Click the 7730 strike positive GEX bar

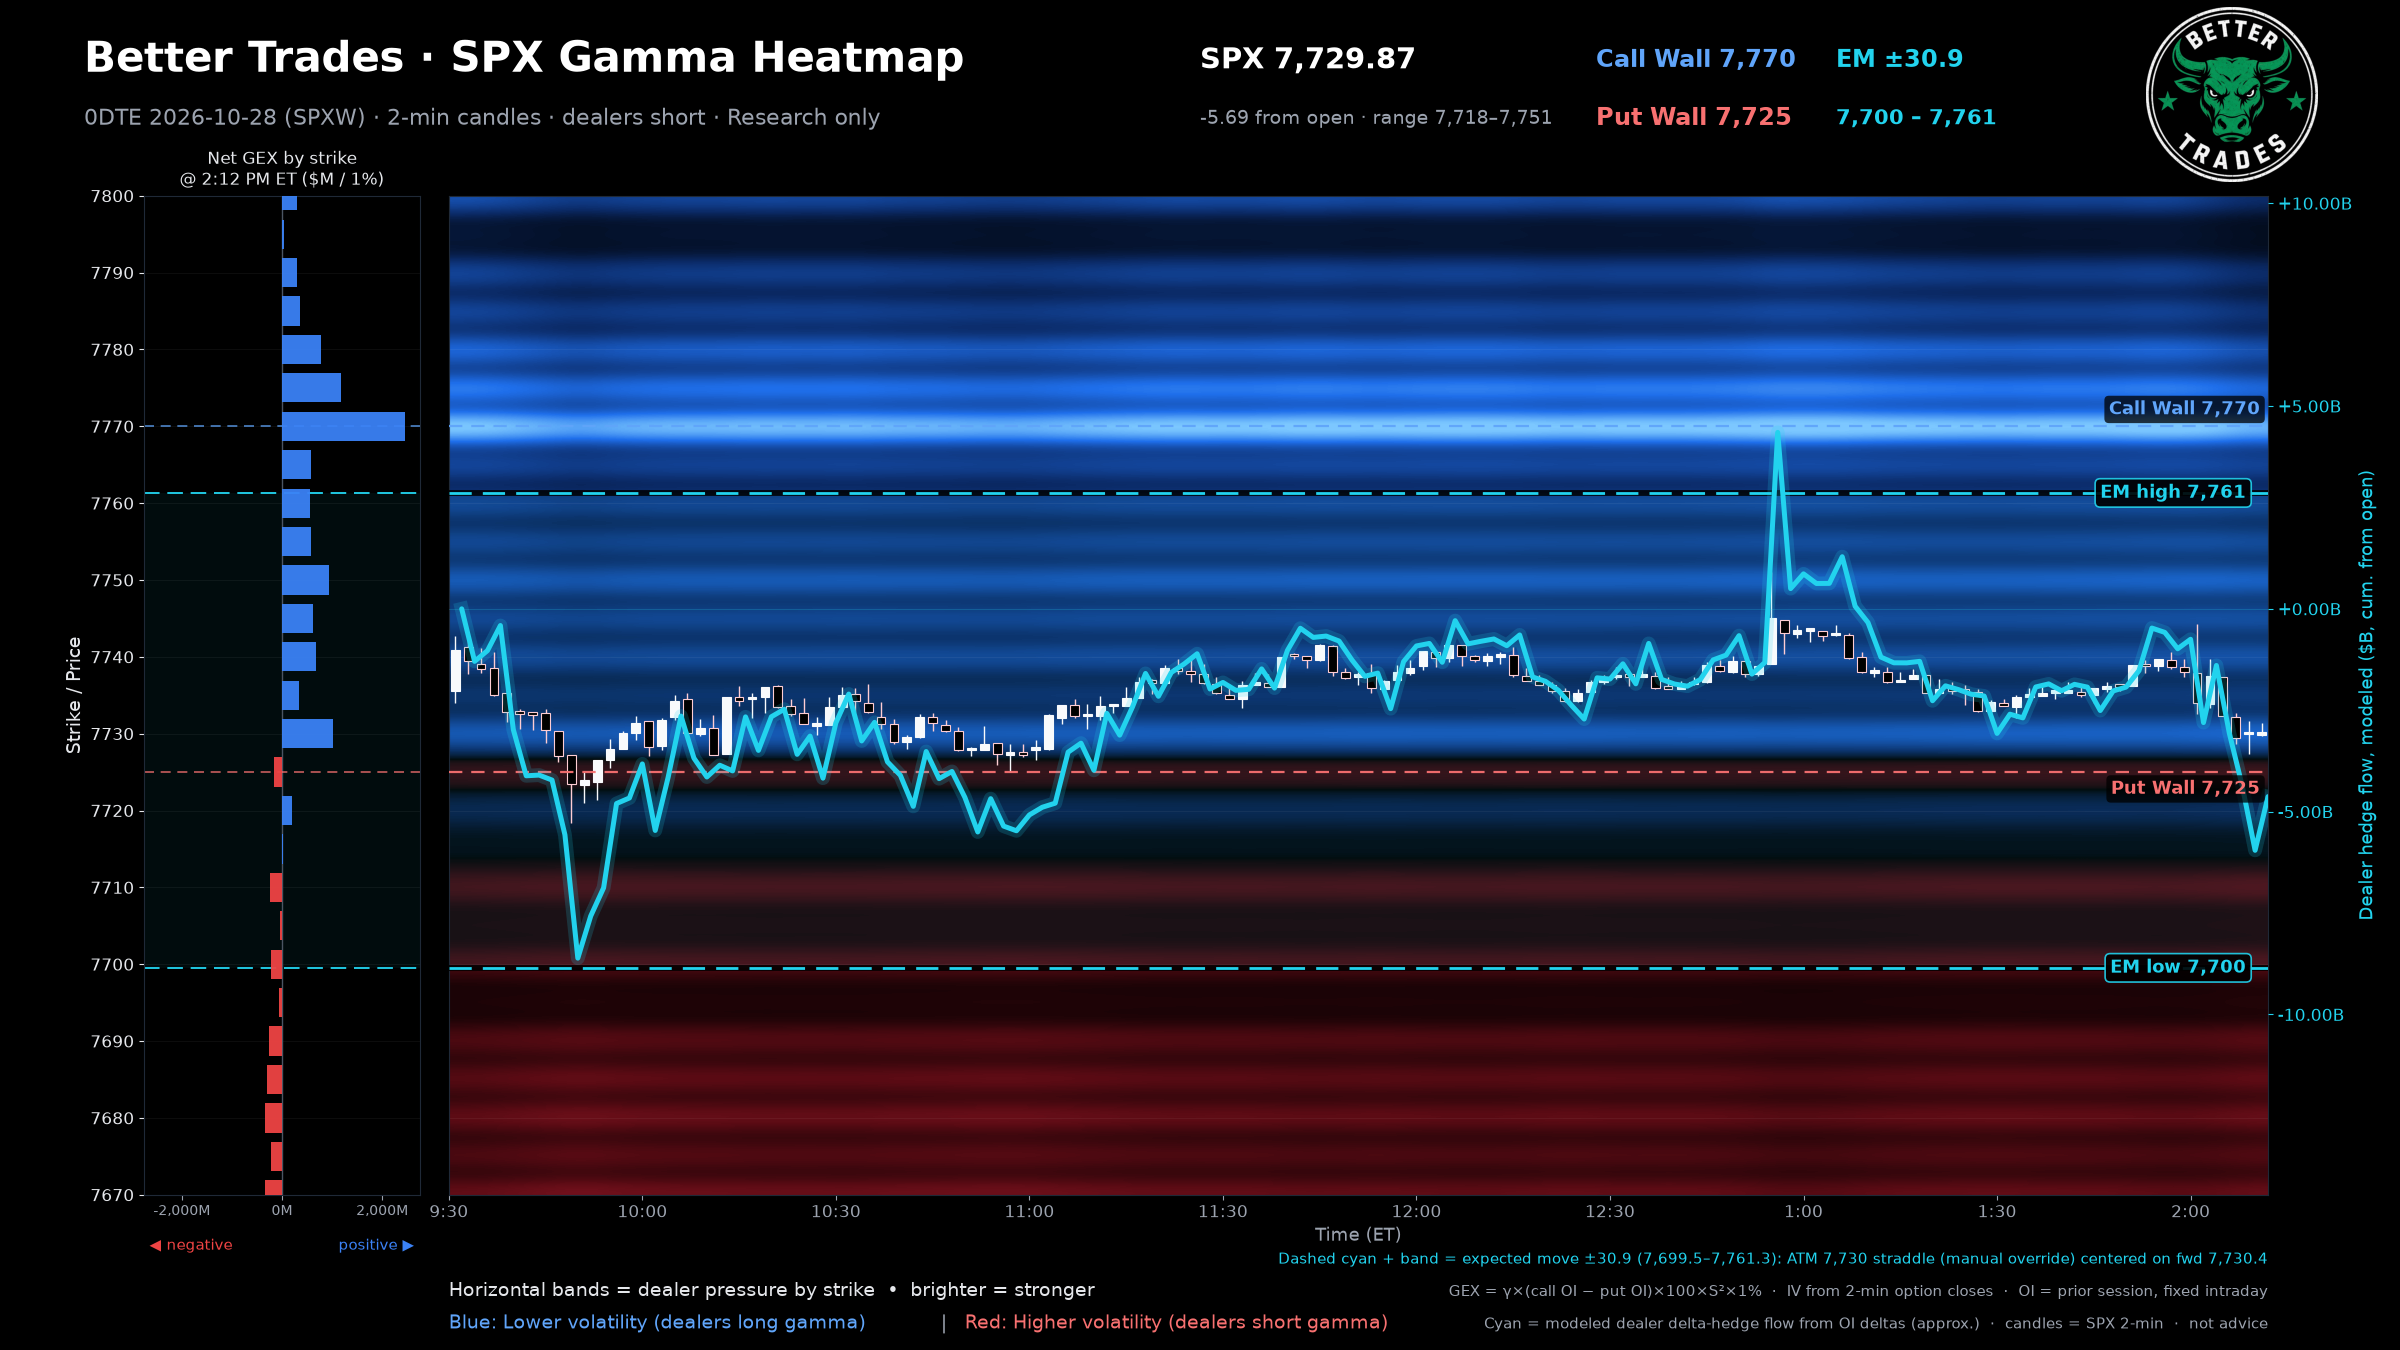[x=307, y=734]
